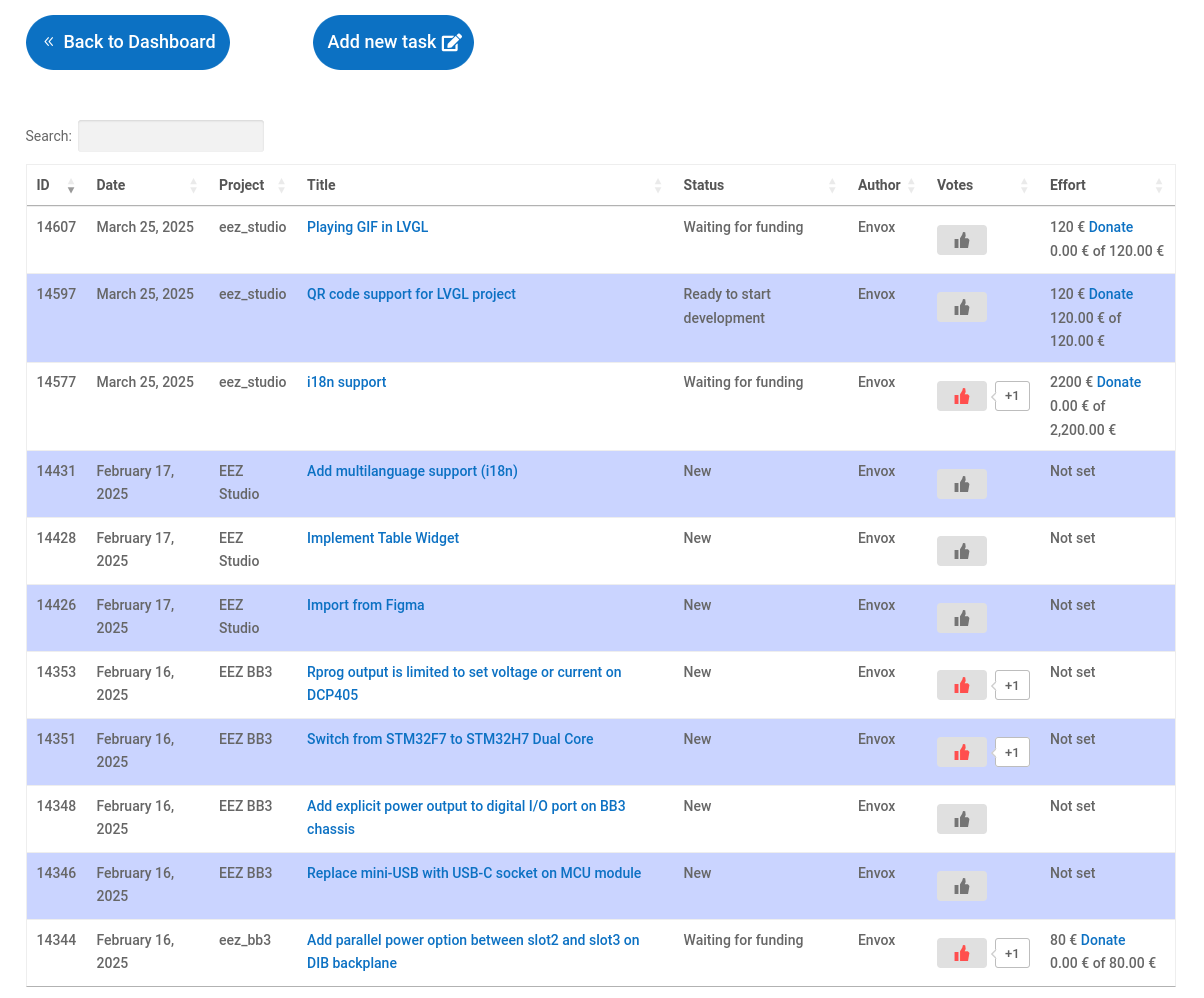
Task: Toggle red thumbs-up vote on i18n support
Action: coord(961,396)
